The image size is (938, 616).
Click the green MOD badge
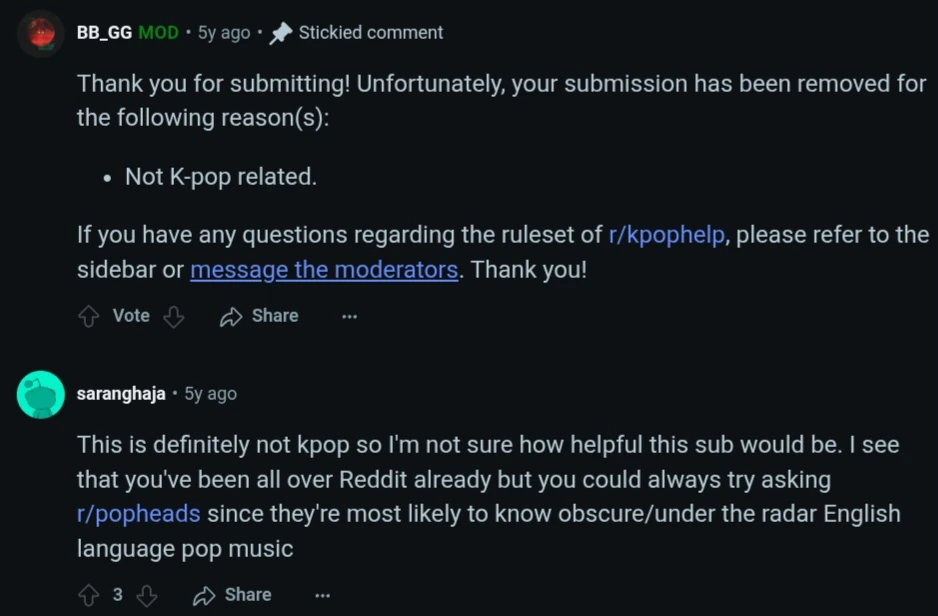[158, 33]
